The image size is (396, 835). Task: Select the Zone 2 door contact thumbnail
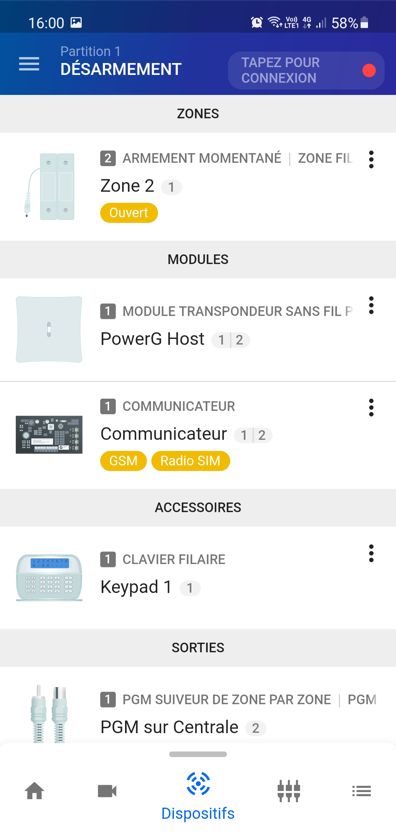click(x=49, y=186)
